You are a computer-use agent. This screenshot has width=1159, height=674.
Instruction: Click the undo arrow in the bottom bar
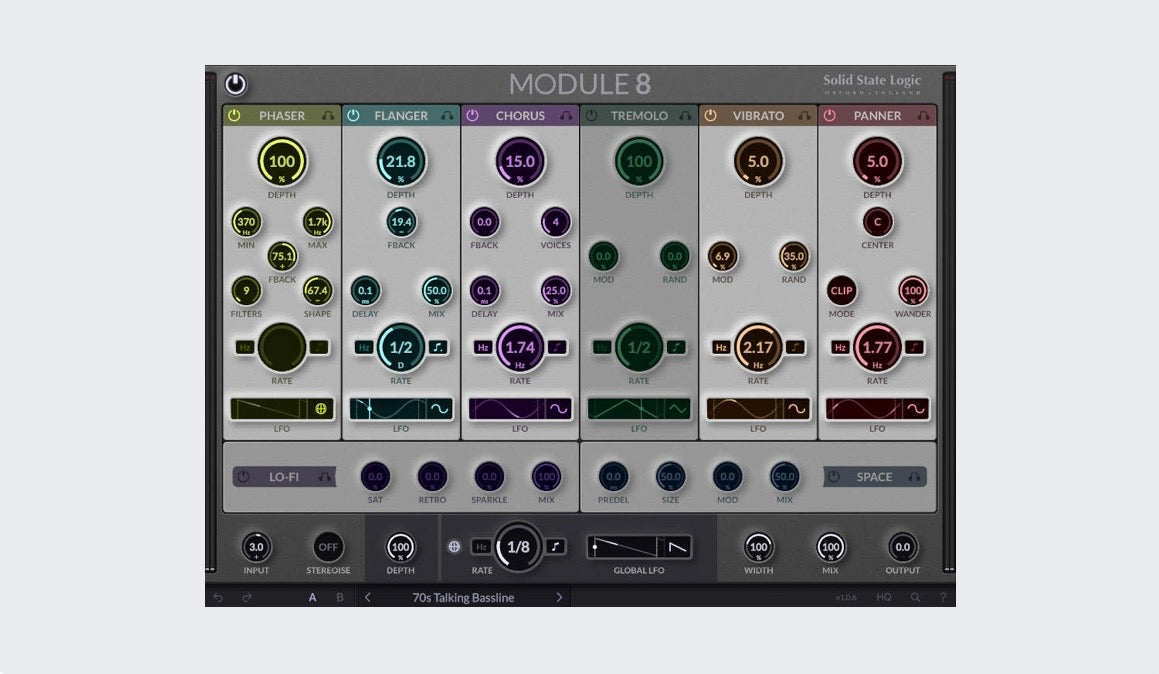[218, 597]
